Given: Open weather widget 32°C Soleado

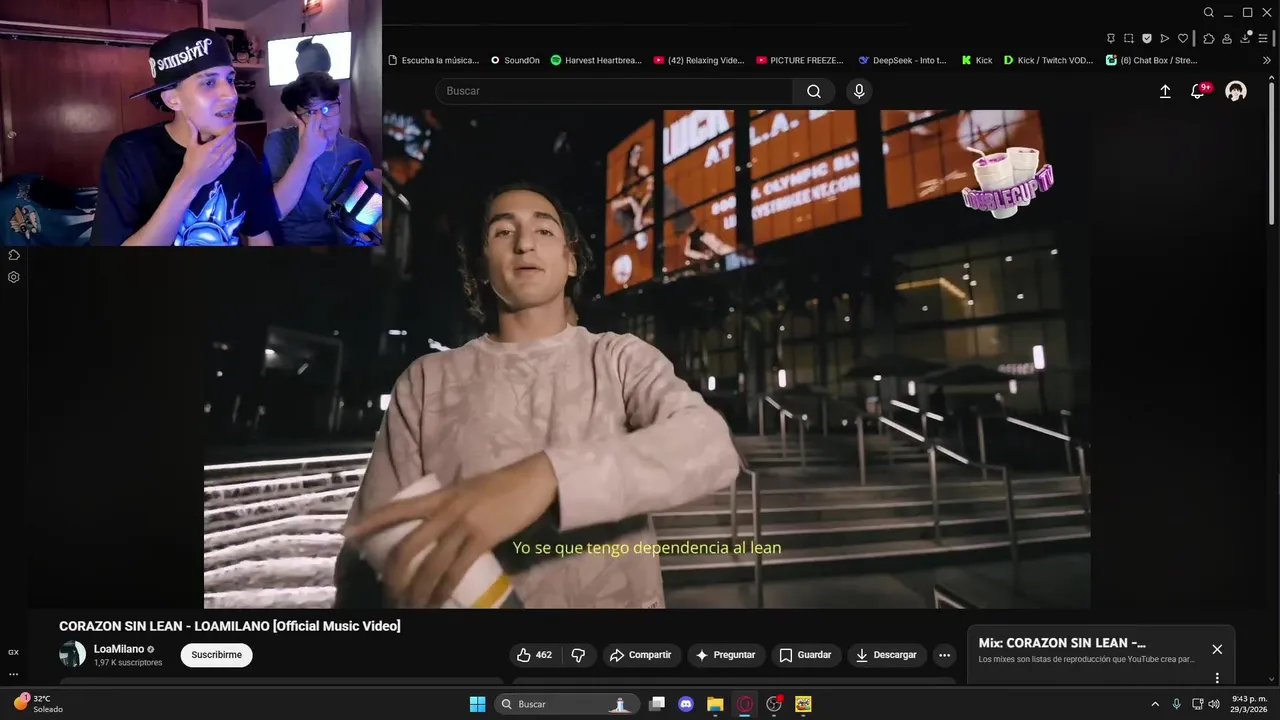Looking at the screenshot, I should click(x=40, y=704).
